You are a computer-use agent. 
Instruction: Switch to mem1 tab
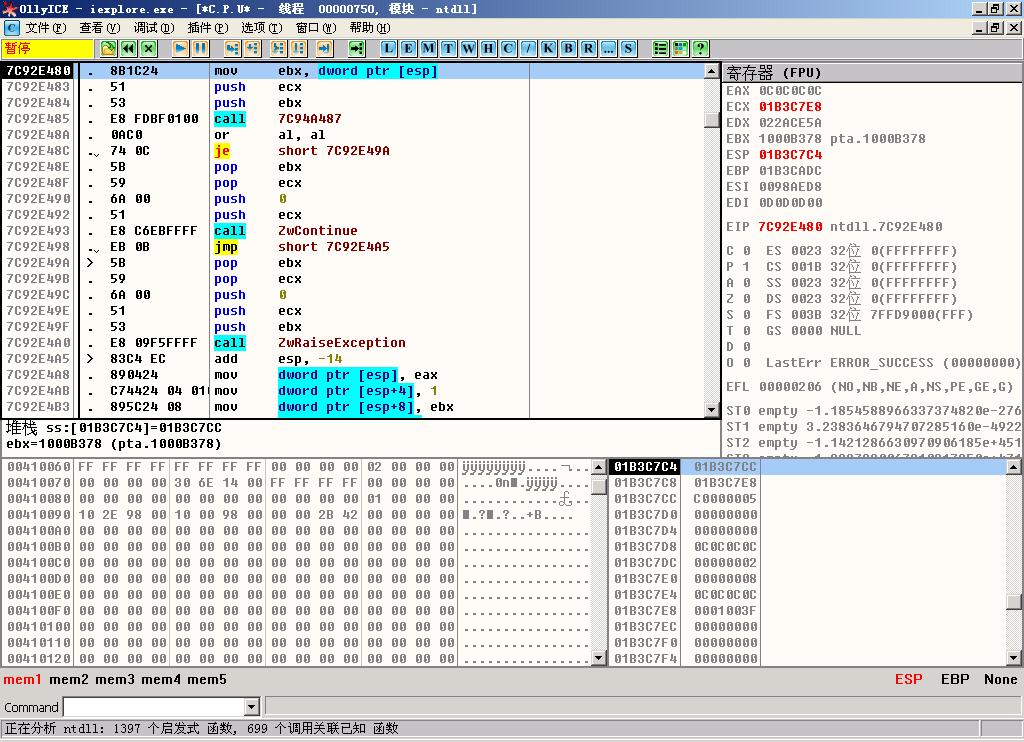(22, 679)
